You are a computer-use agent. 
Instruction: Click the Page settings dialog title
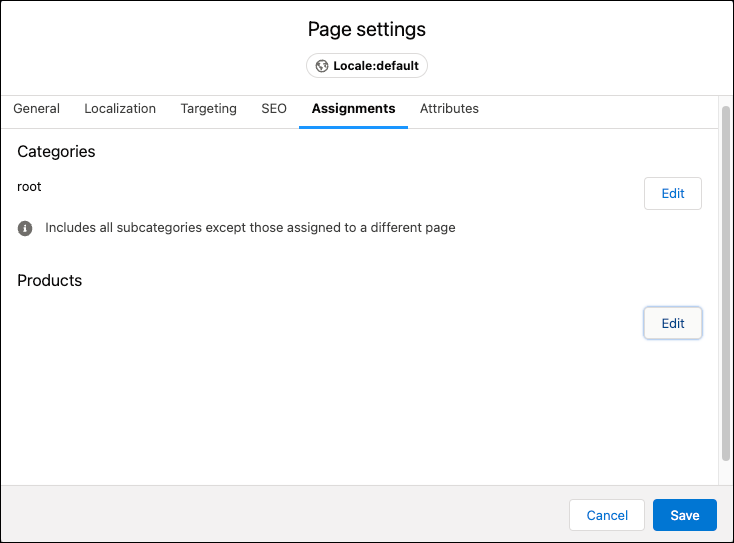pos(367,29)
